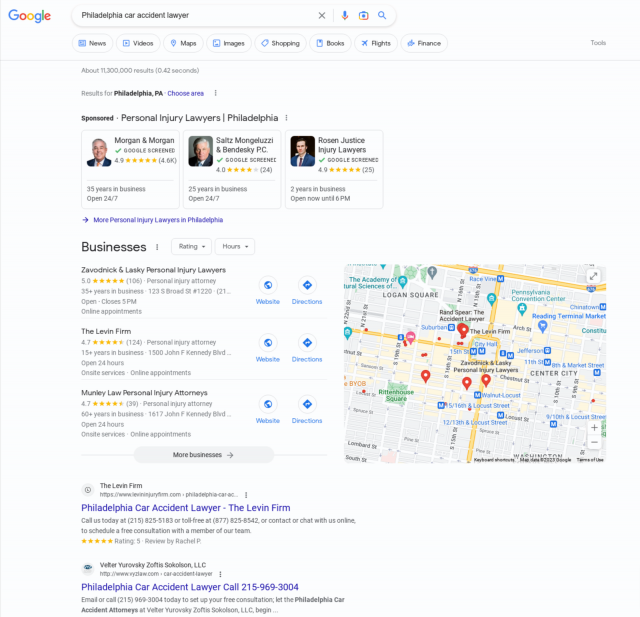Click Keyboard shortcuts on the map

tap(494, 460)
